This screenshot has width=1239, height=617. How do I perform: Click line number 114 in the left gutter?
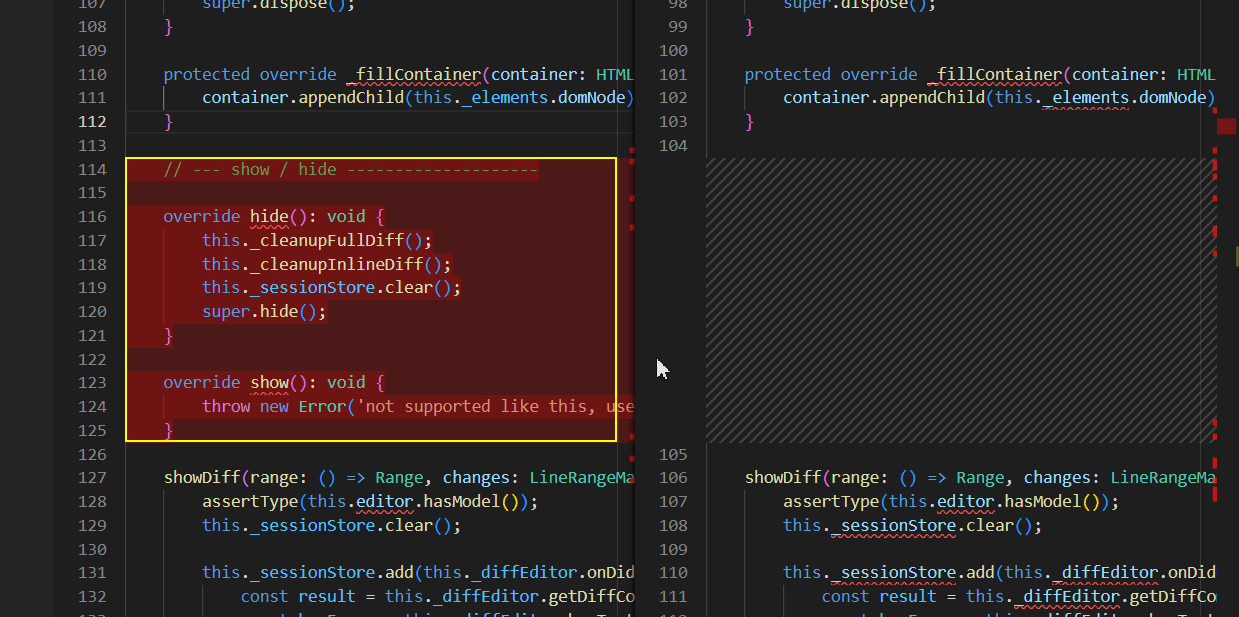click(x=92, y=170)
